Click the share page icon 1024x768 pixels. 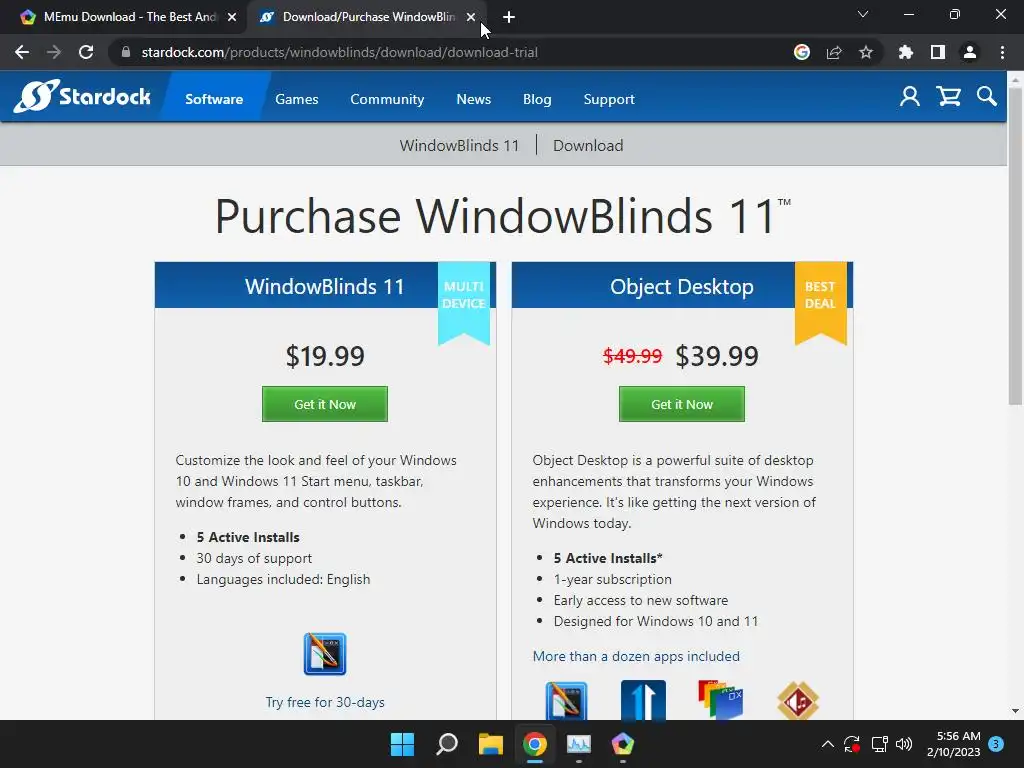point(834,52)
